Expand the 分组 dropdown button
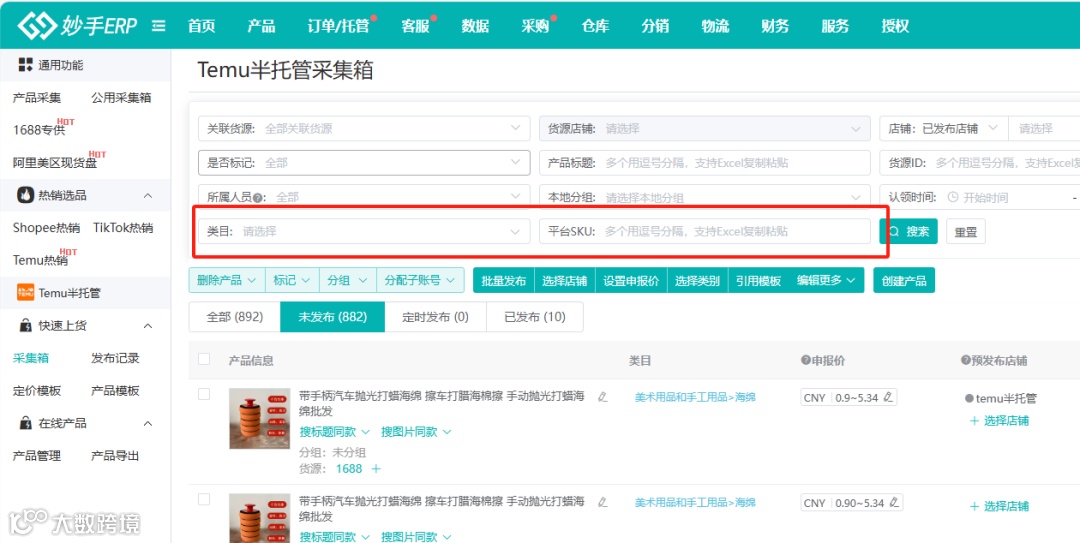Viewport: 1080px width, 543px height. point(348,280)
